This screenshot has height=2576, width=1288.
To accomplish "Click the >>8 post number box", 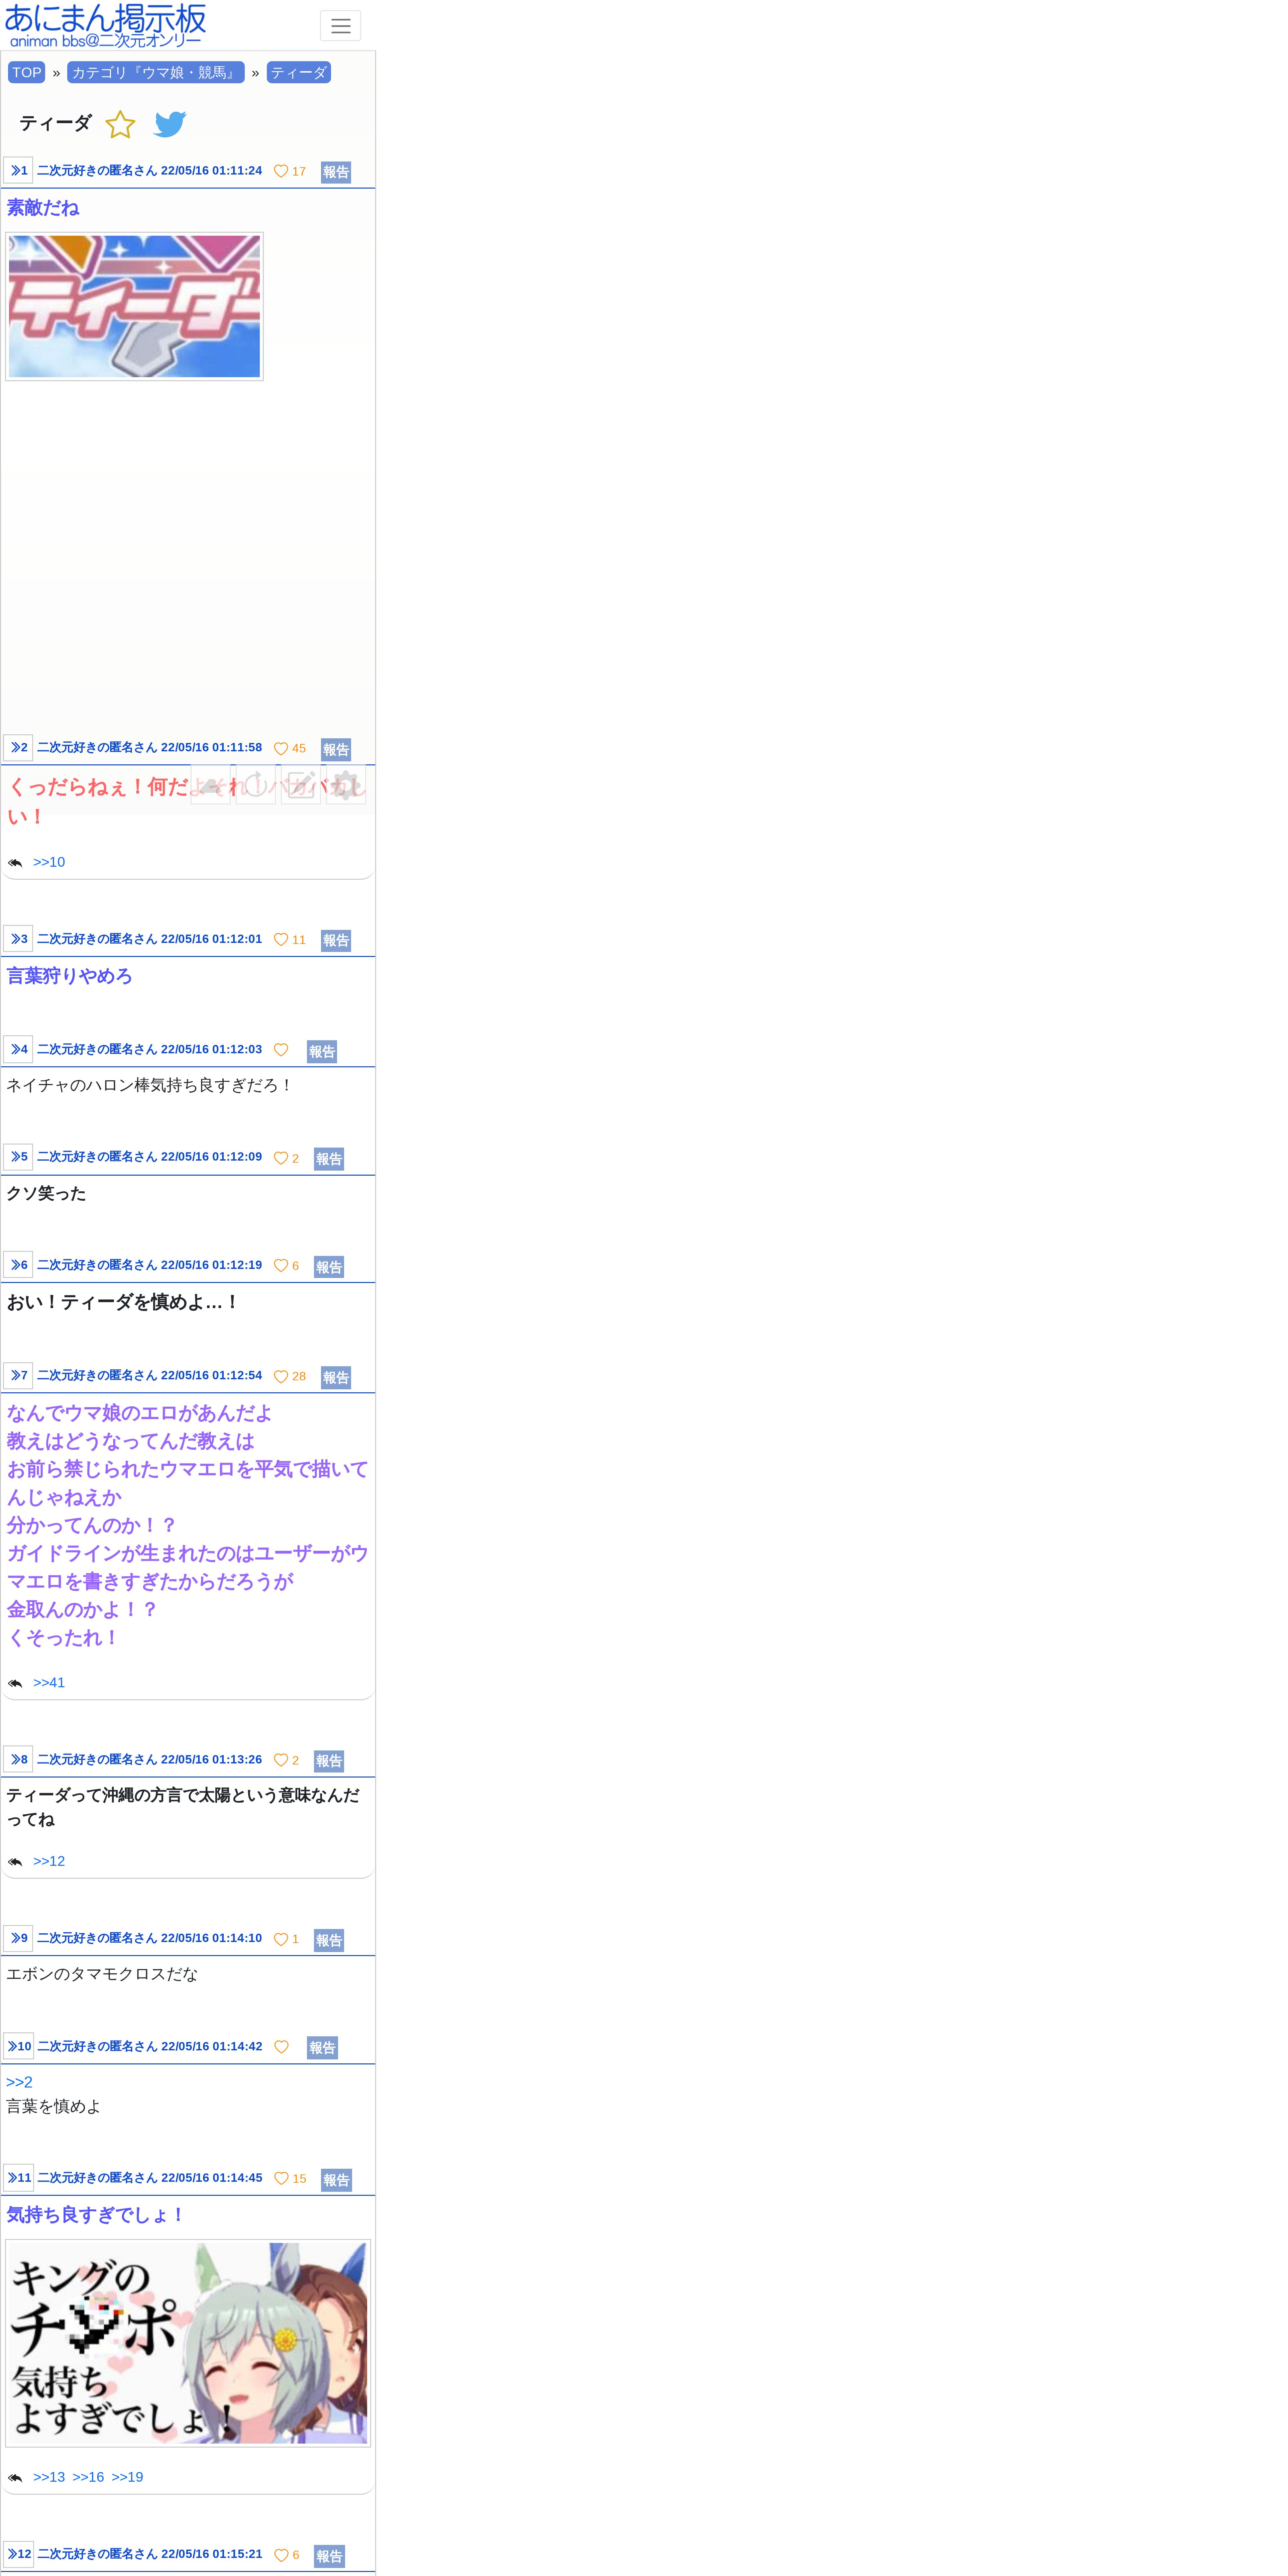I will 18,1760.
